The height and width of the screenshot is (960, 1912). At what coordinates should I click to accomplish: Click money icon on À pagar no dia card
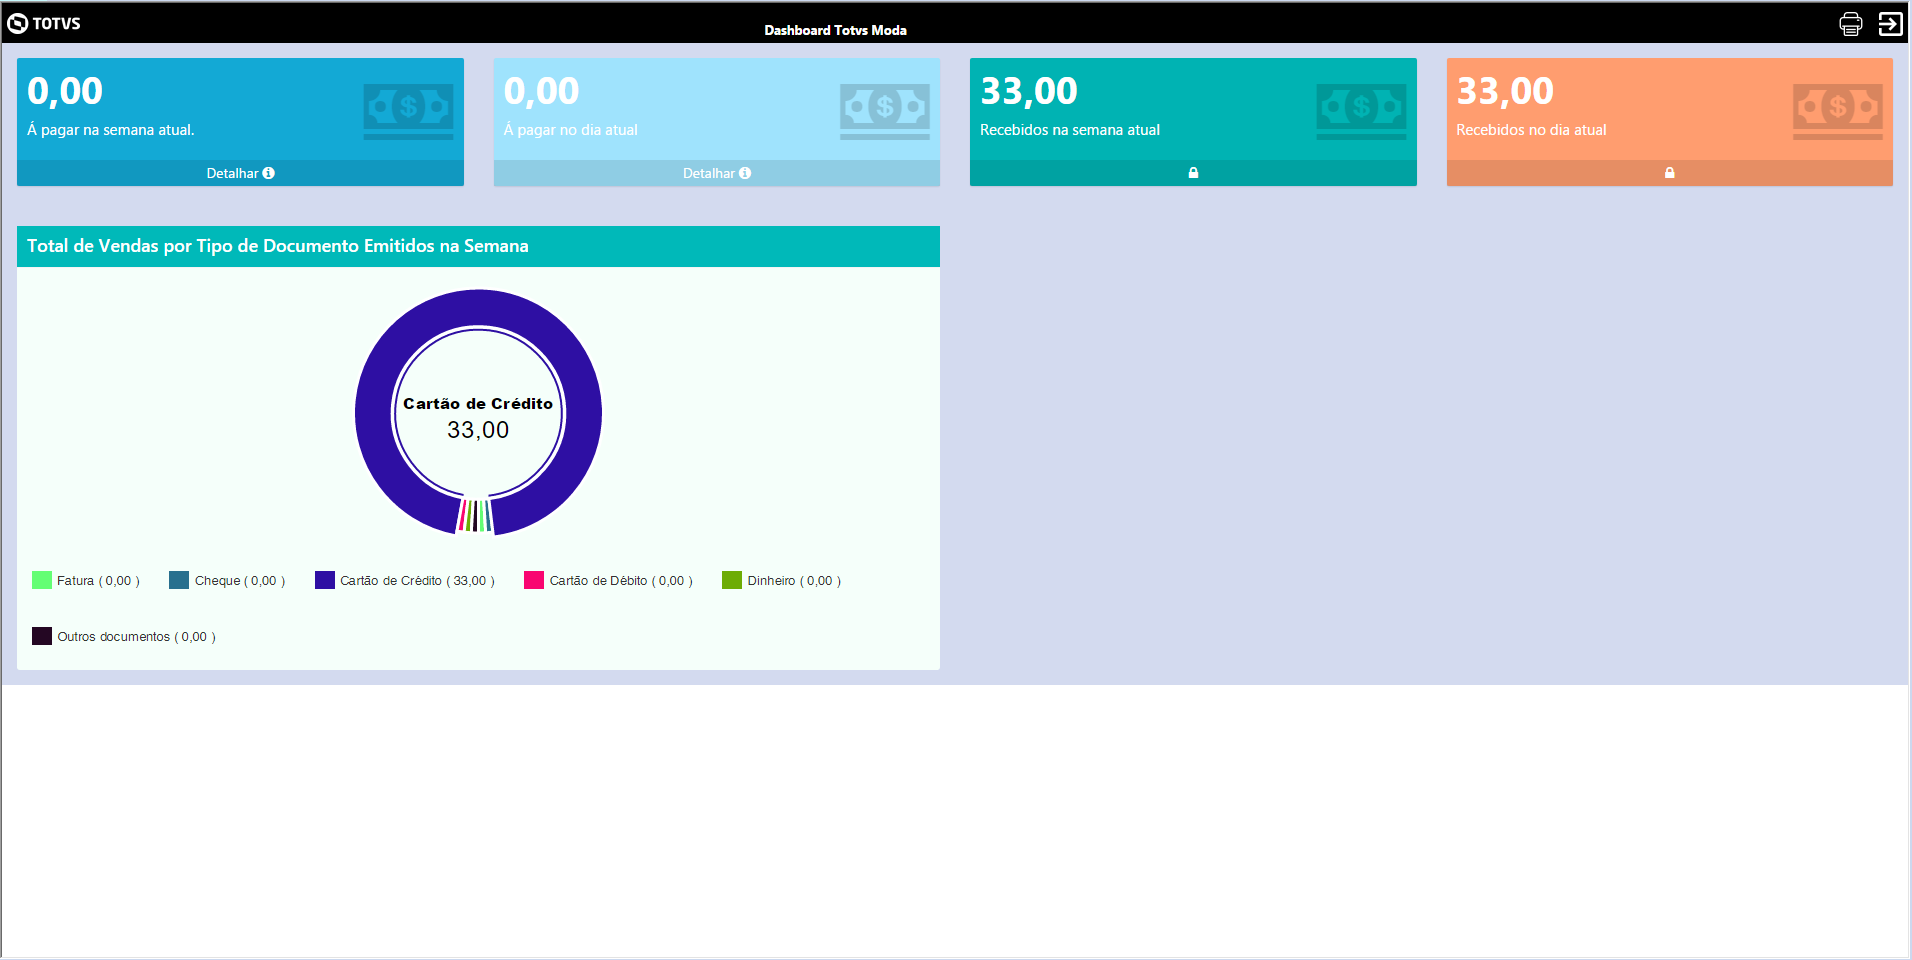pyautogui.click(x=885, y=111)
